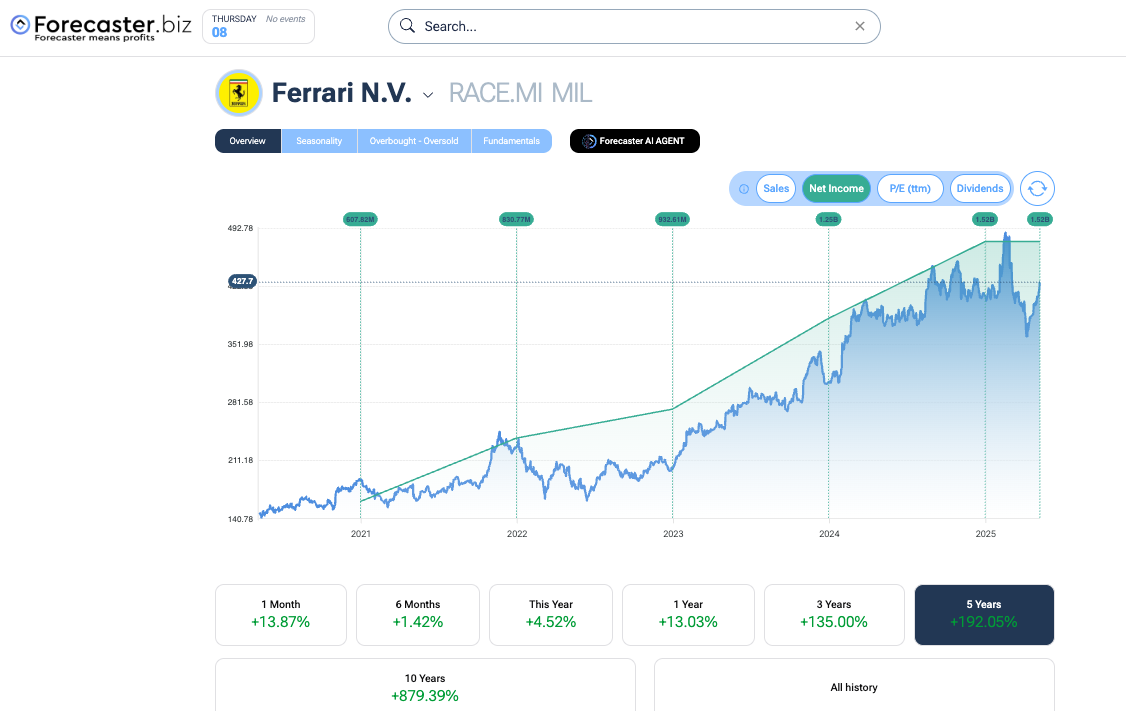Click the search magnifier icon

coord(407,26)
